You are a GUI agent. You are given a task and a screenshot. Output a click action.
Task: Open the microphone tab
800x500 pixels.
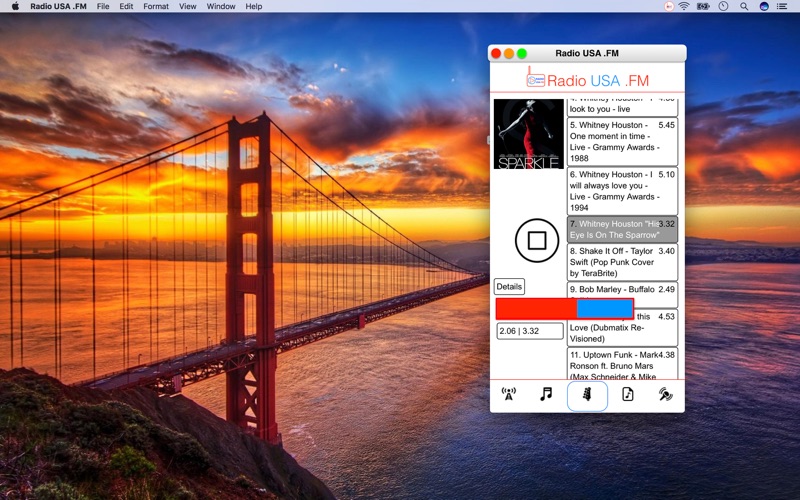[665, 394]
